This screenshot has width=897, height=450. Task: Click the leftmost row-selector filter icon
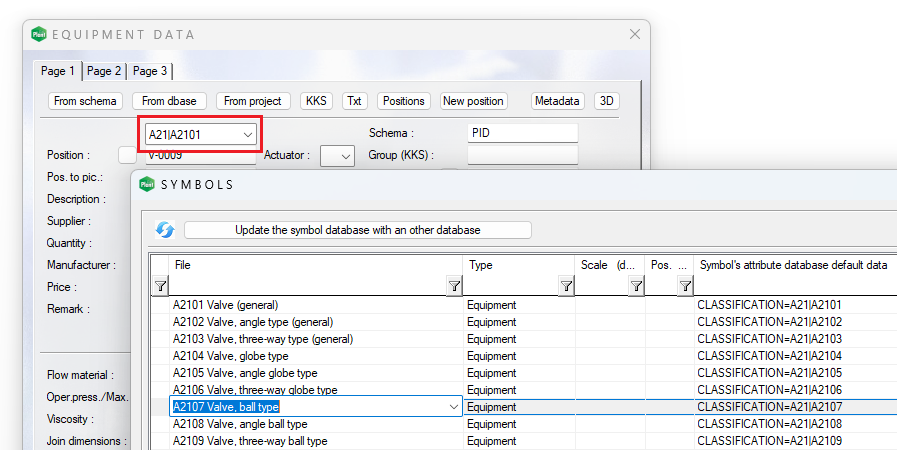160,286
